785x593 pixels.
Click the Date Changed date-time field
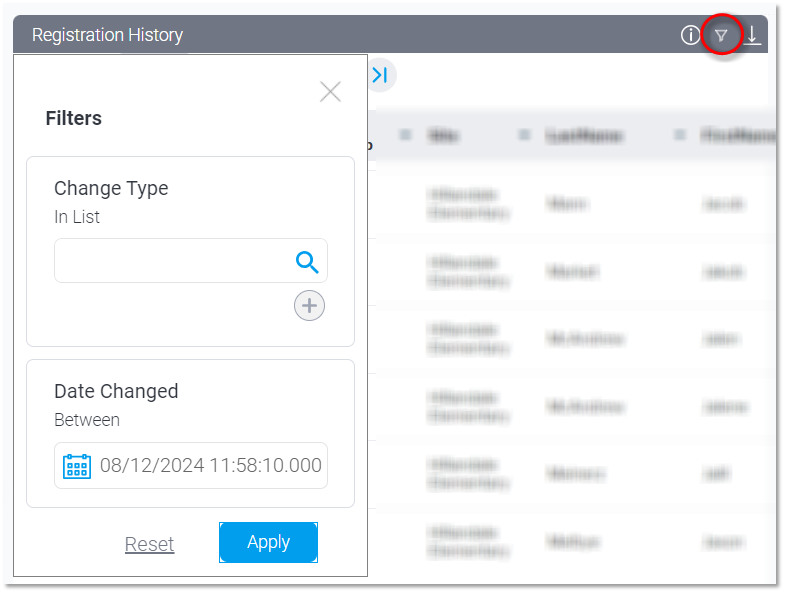[x=210, y=466]
